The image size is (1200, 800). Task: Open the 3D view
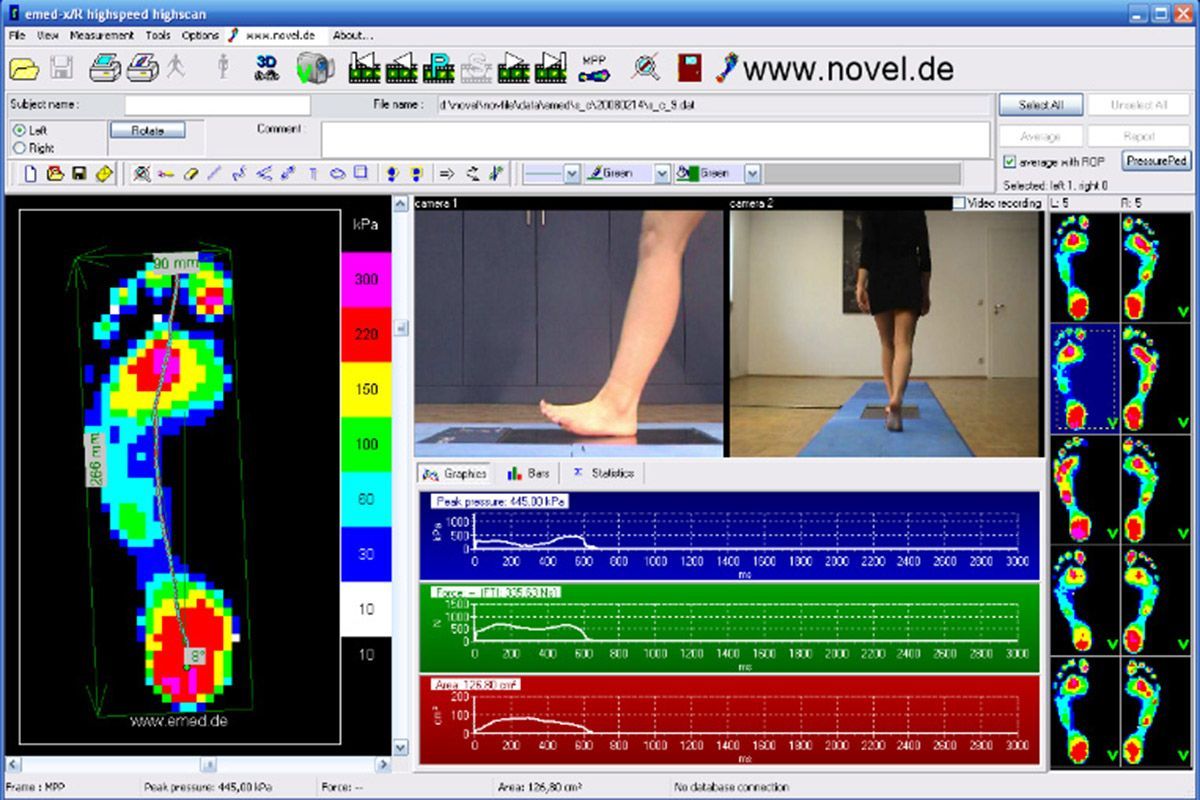[266, 68]
